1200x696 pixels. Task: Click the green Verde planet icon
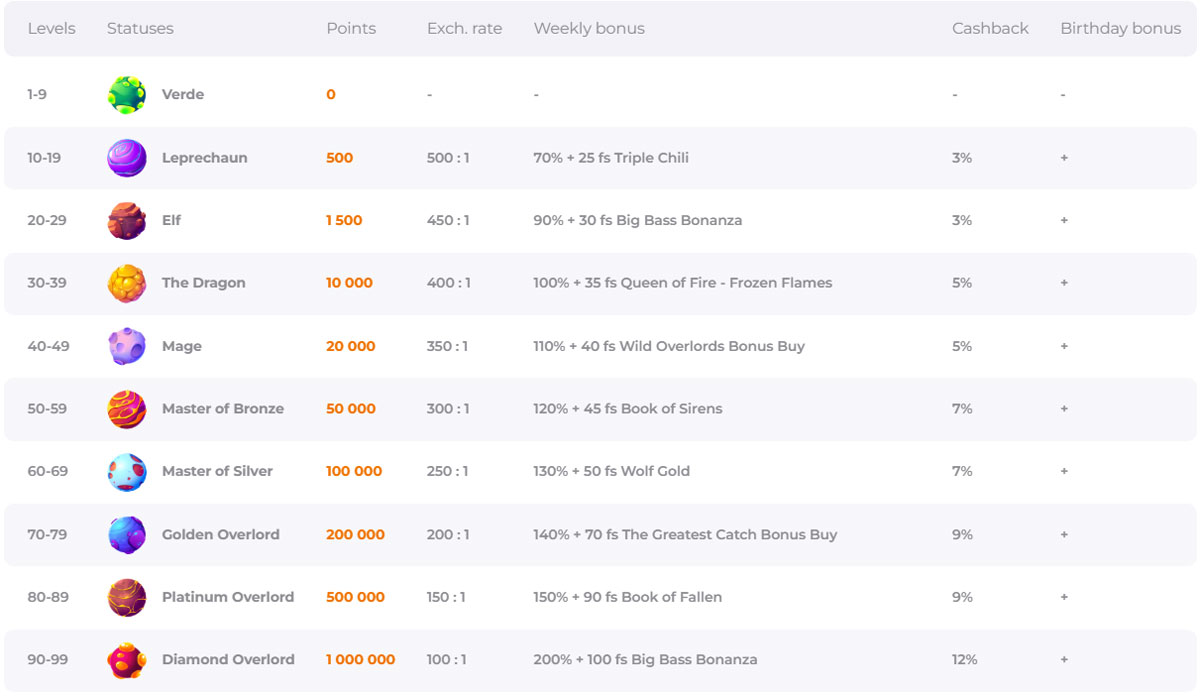point(127,95)
